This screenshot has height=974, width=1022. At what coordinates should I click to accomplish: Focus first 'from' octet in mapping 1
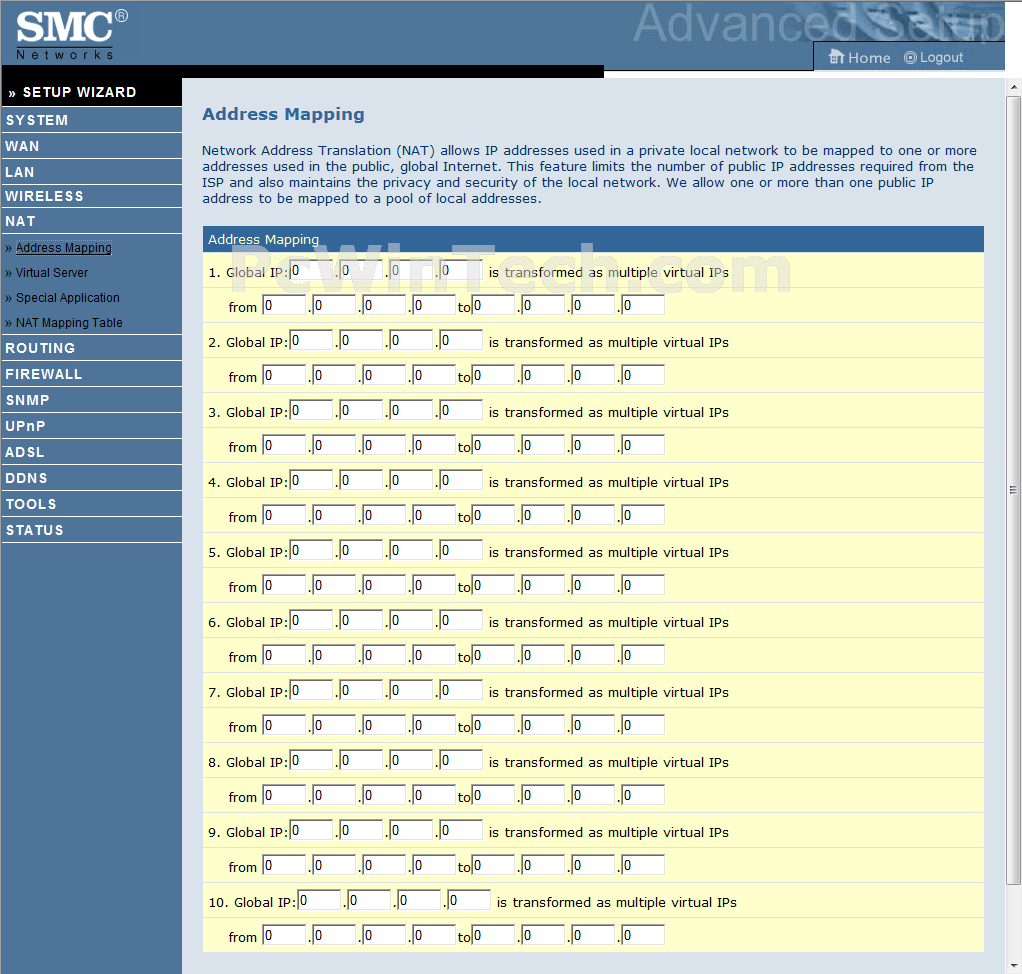(284, 305)
